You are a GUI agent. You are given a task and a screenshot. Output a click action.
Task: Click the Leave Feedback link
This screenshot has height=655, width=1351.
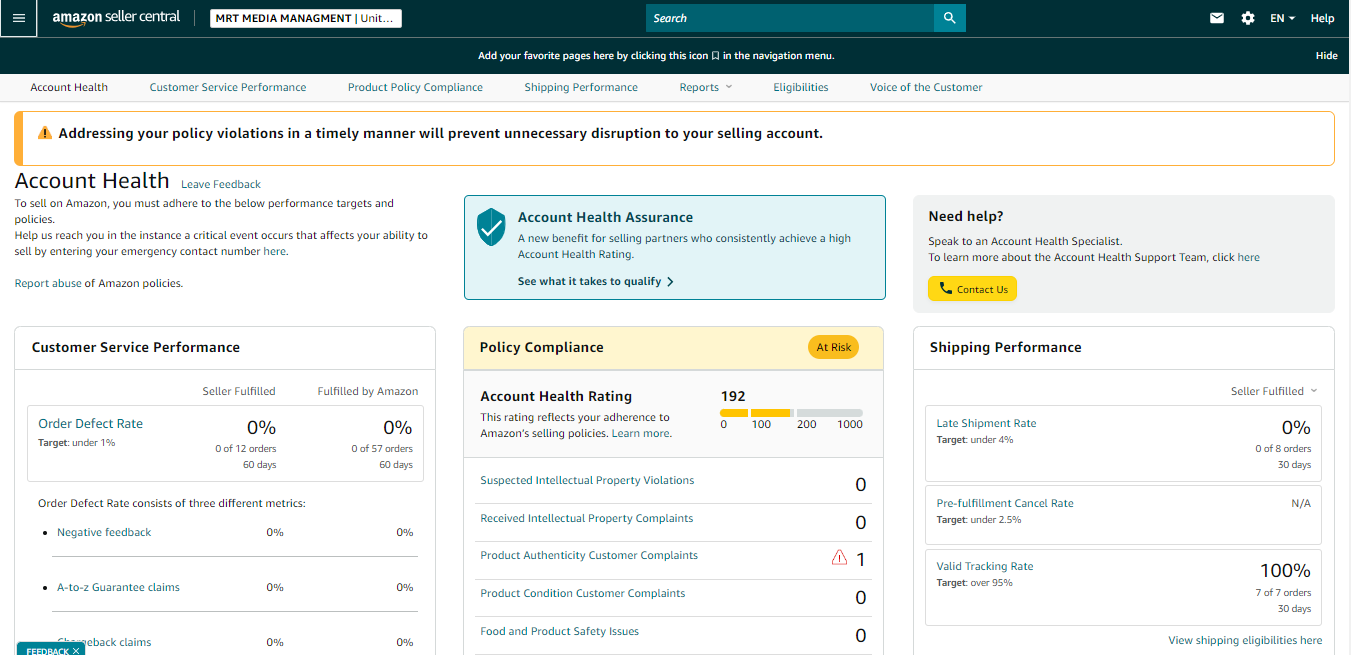[221, 184]
